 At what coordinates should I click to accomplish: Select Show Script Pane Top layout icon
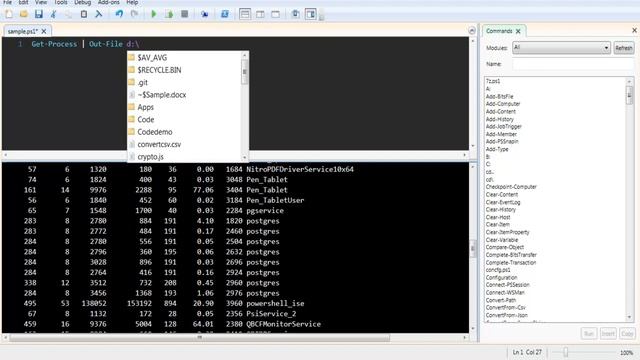[x=245, y=14]
